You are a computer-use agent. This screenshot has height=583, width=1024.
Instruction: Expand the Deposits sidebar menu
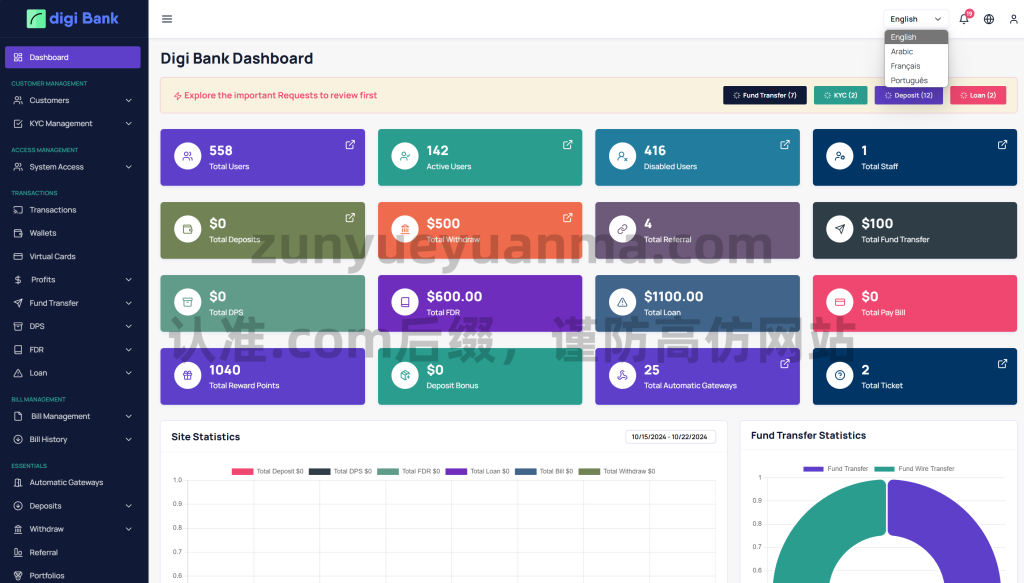coord(72,506)
